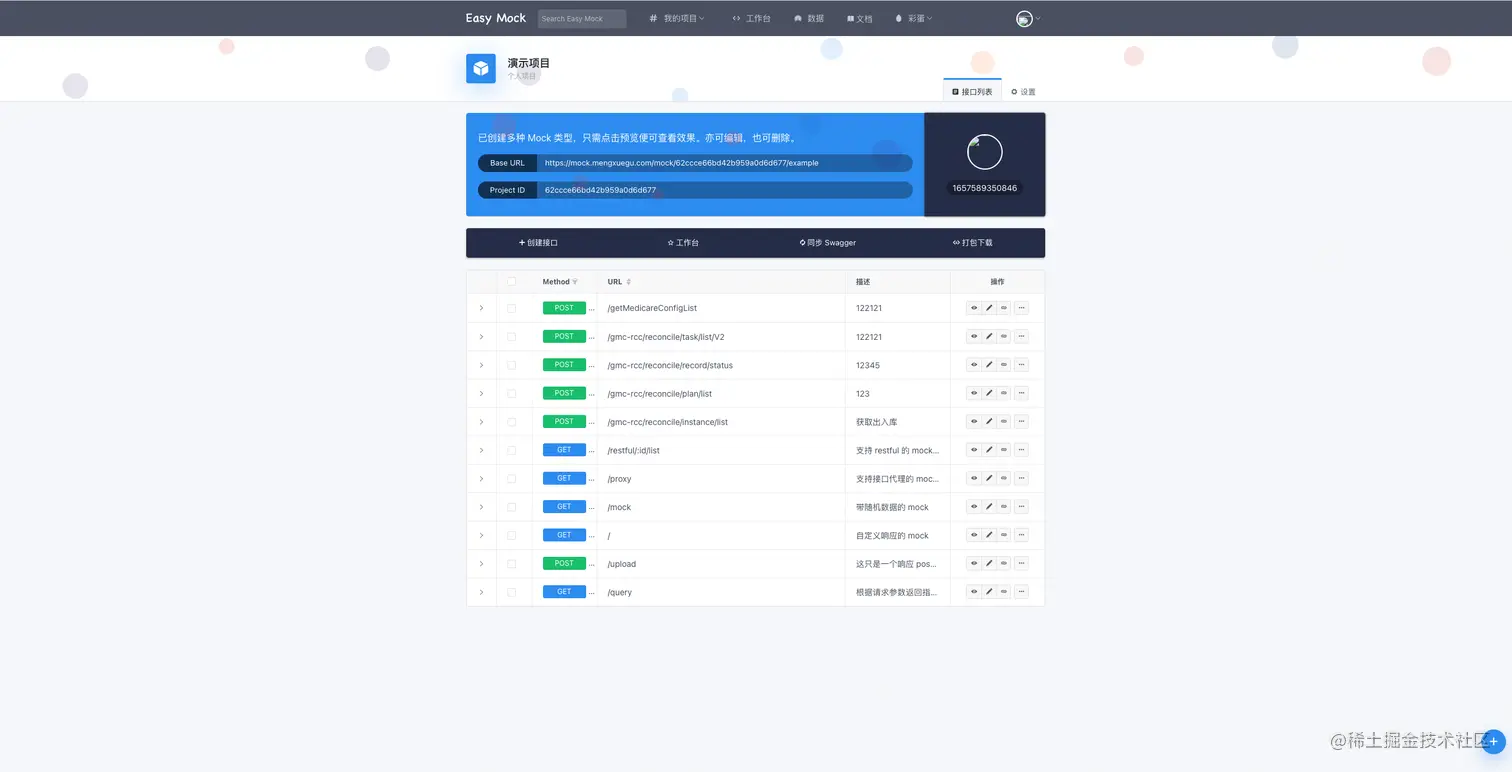Click the POST method tag for /upload
The width and height of the screenshot is (1512, 772).
tap(564, 563)
